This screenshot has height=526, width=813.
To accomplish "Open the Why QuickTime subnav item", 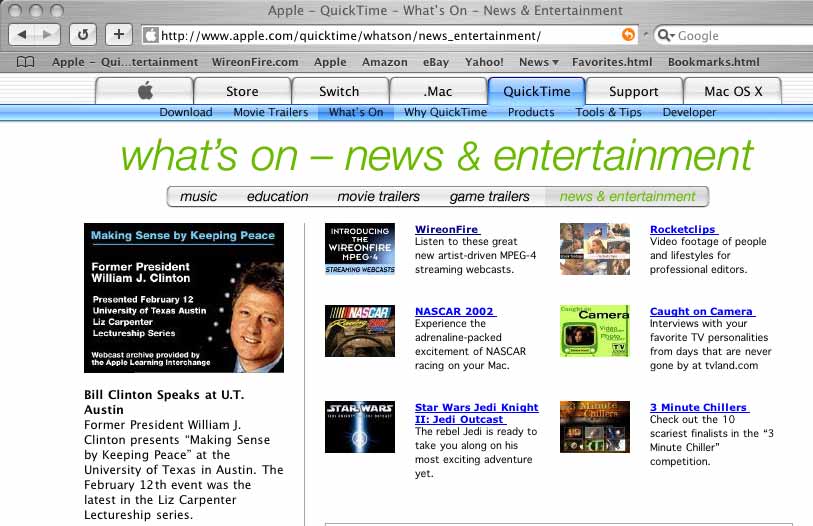I will (445, 112).
